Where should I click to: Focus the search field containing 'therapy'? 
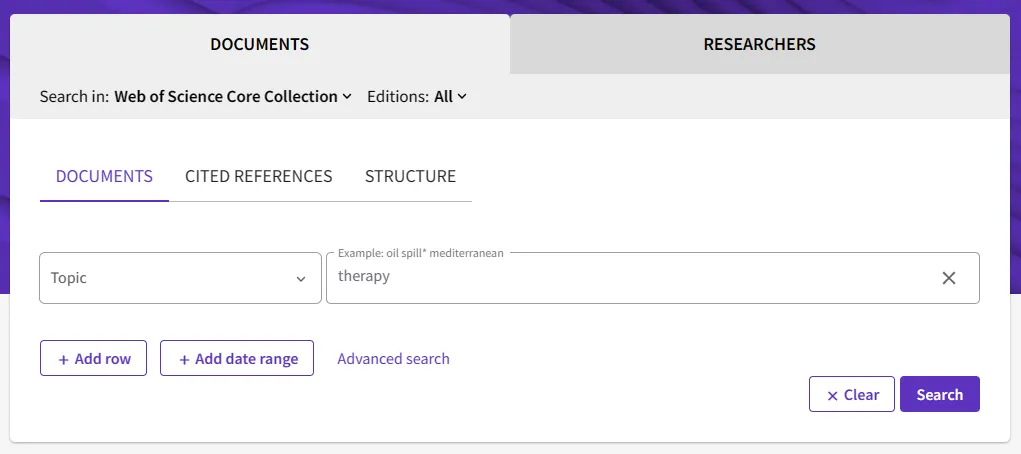coord(632,278)
